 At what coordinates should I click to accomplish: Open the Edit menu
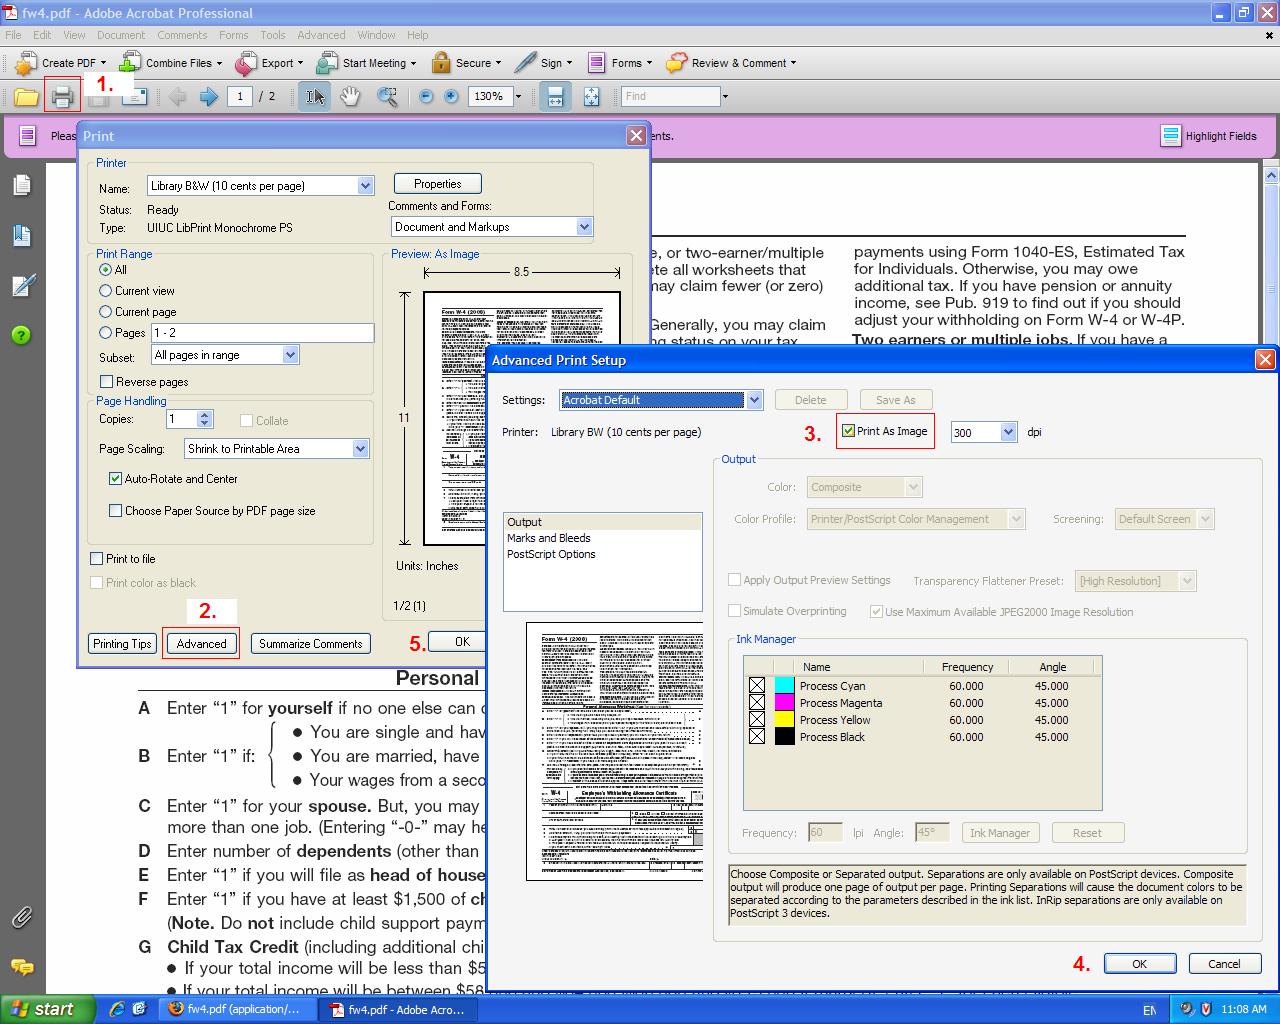pyautogui.click(x=42, y=35)
